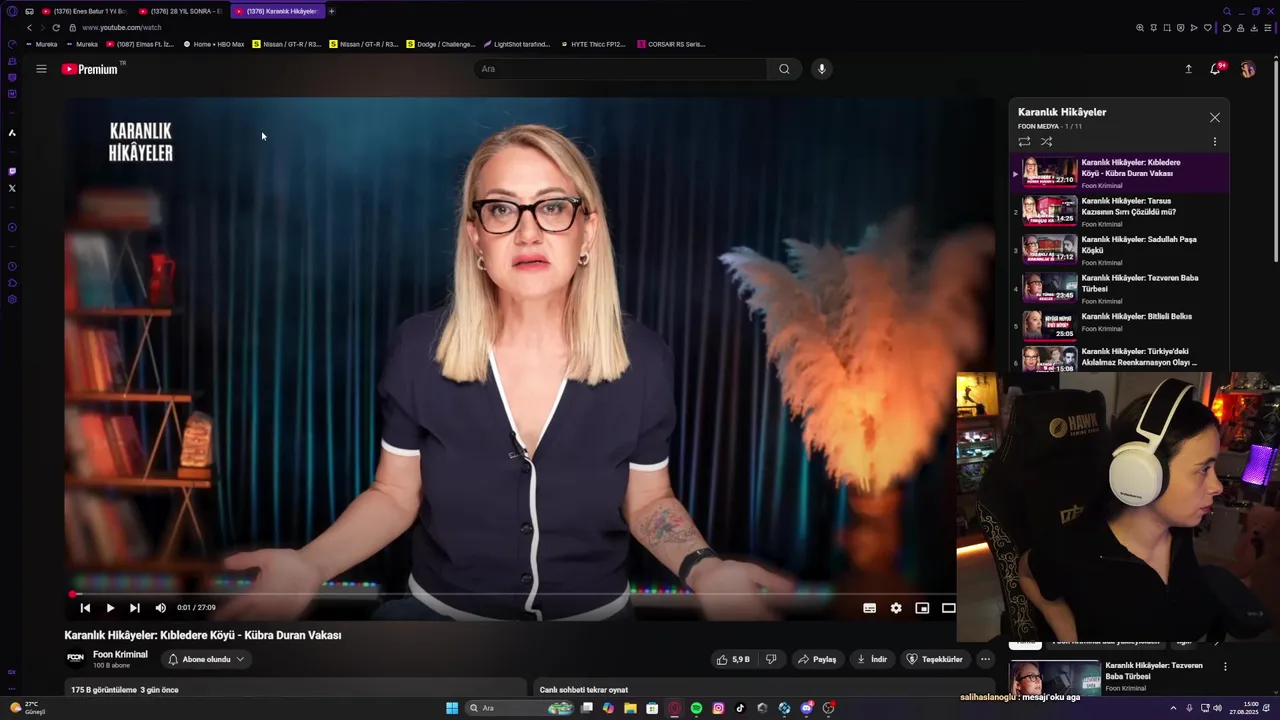Open Home • HBO Max bookmark

pos(214,44)
